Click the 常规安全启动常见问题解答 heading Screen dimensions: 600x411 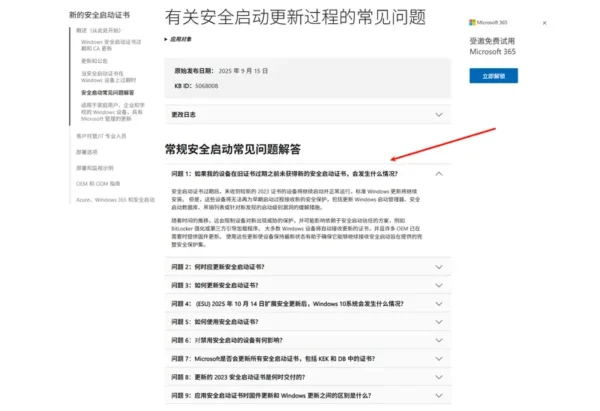point(233,149)
